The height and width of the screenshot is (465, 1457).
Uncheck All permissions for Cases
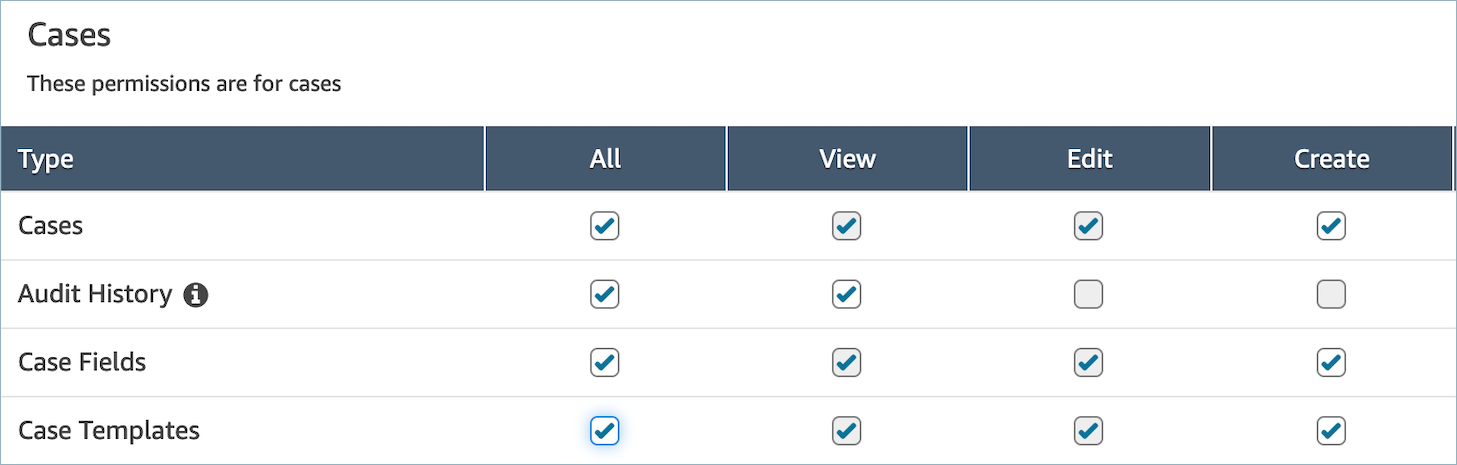pyautogui.click(x=605, y=226)
